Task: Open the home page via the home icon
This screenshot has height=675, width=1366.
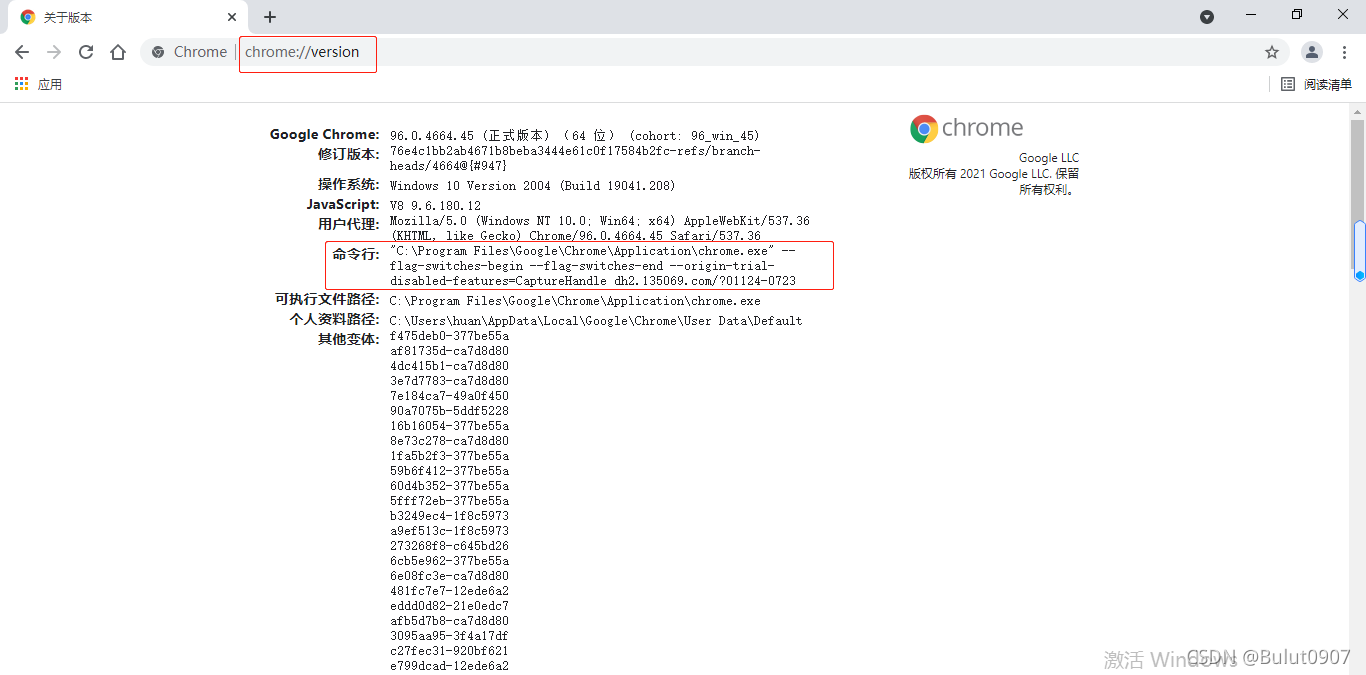Action: (118, 51)
